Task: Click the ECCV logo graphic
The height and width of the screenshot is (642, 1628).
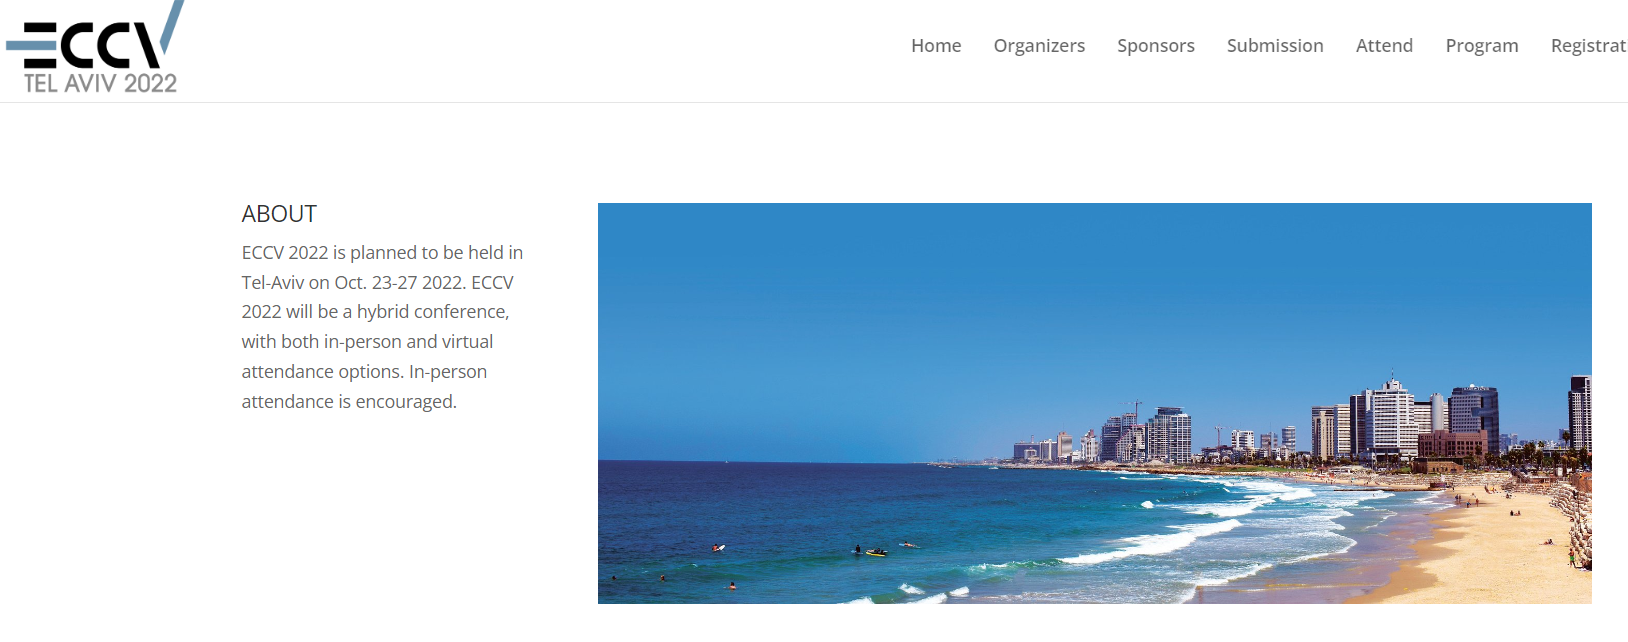Action: pyautogui.click(x=95, y=35)
